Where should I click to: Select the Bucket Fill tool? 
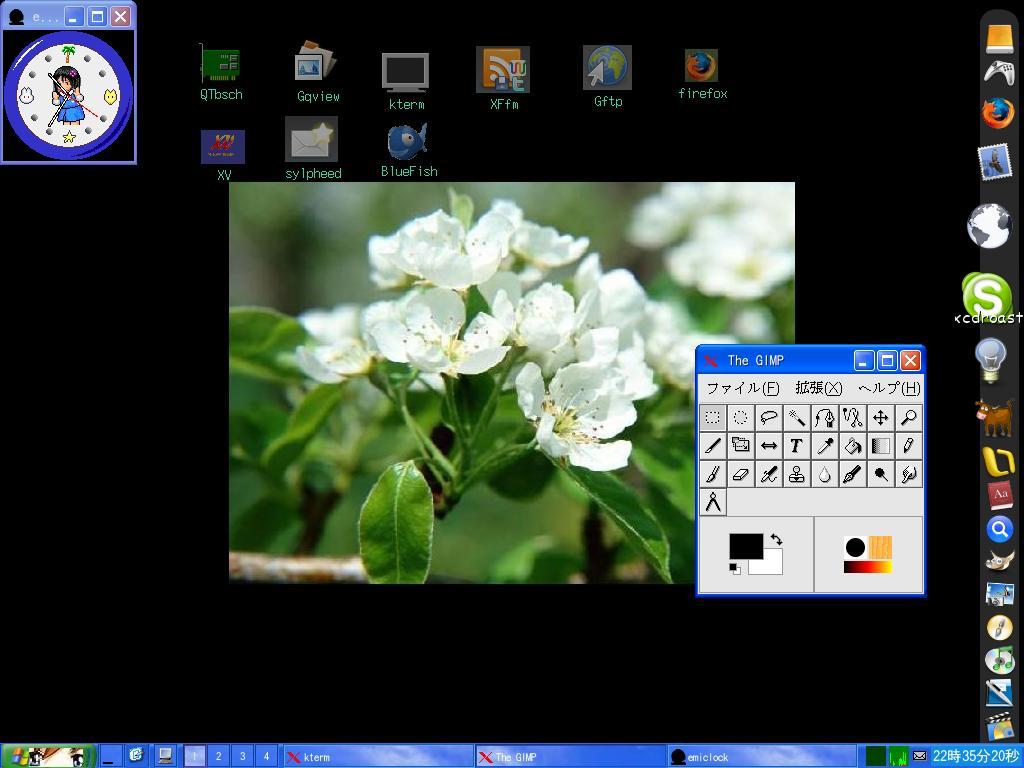(x=853, y=446)
